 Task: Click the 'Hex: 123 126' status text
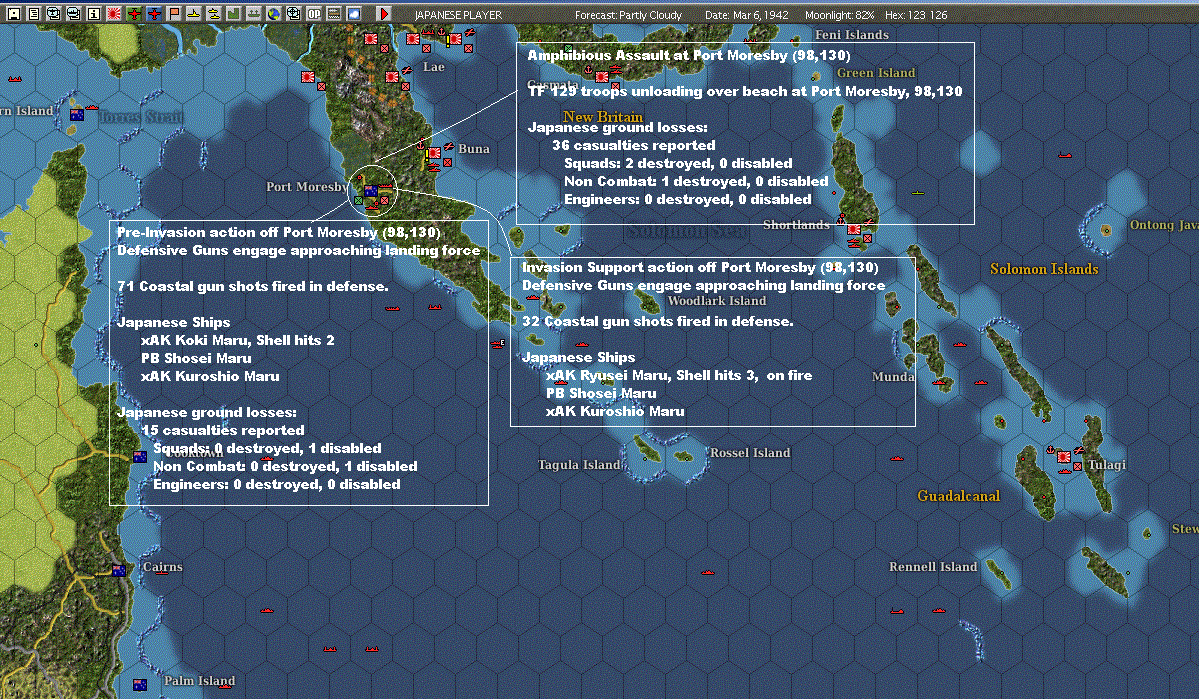click(x=916, y=15)
